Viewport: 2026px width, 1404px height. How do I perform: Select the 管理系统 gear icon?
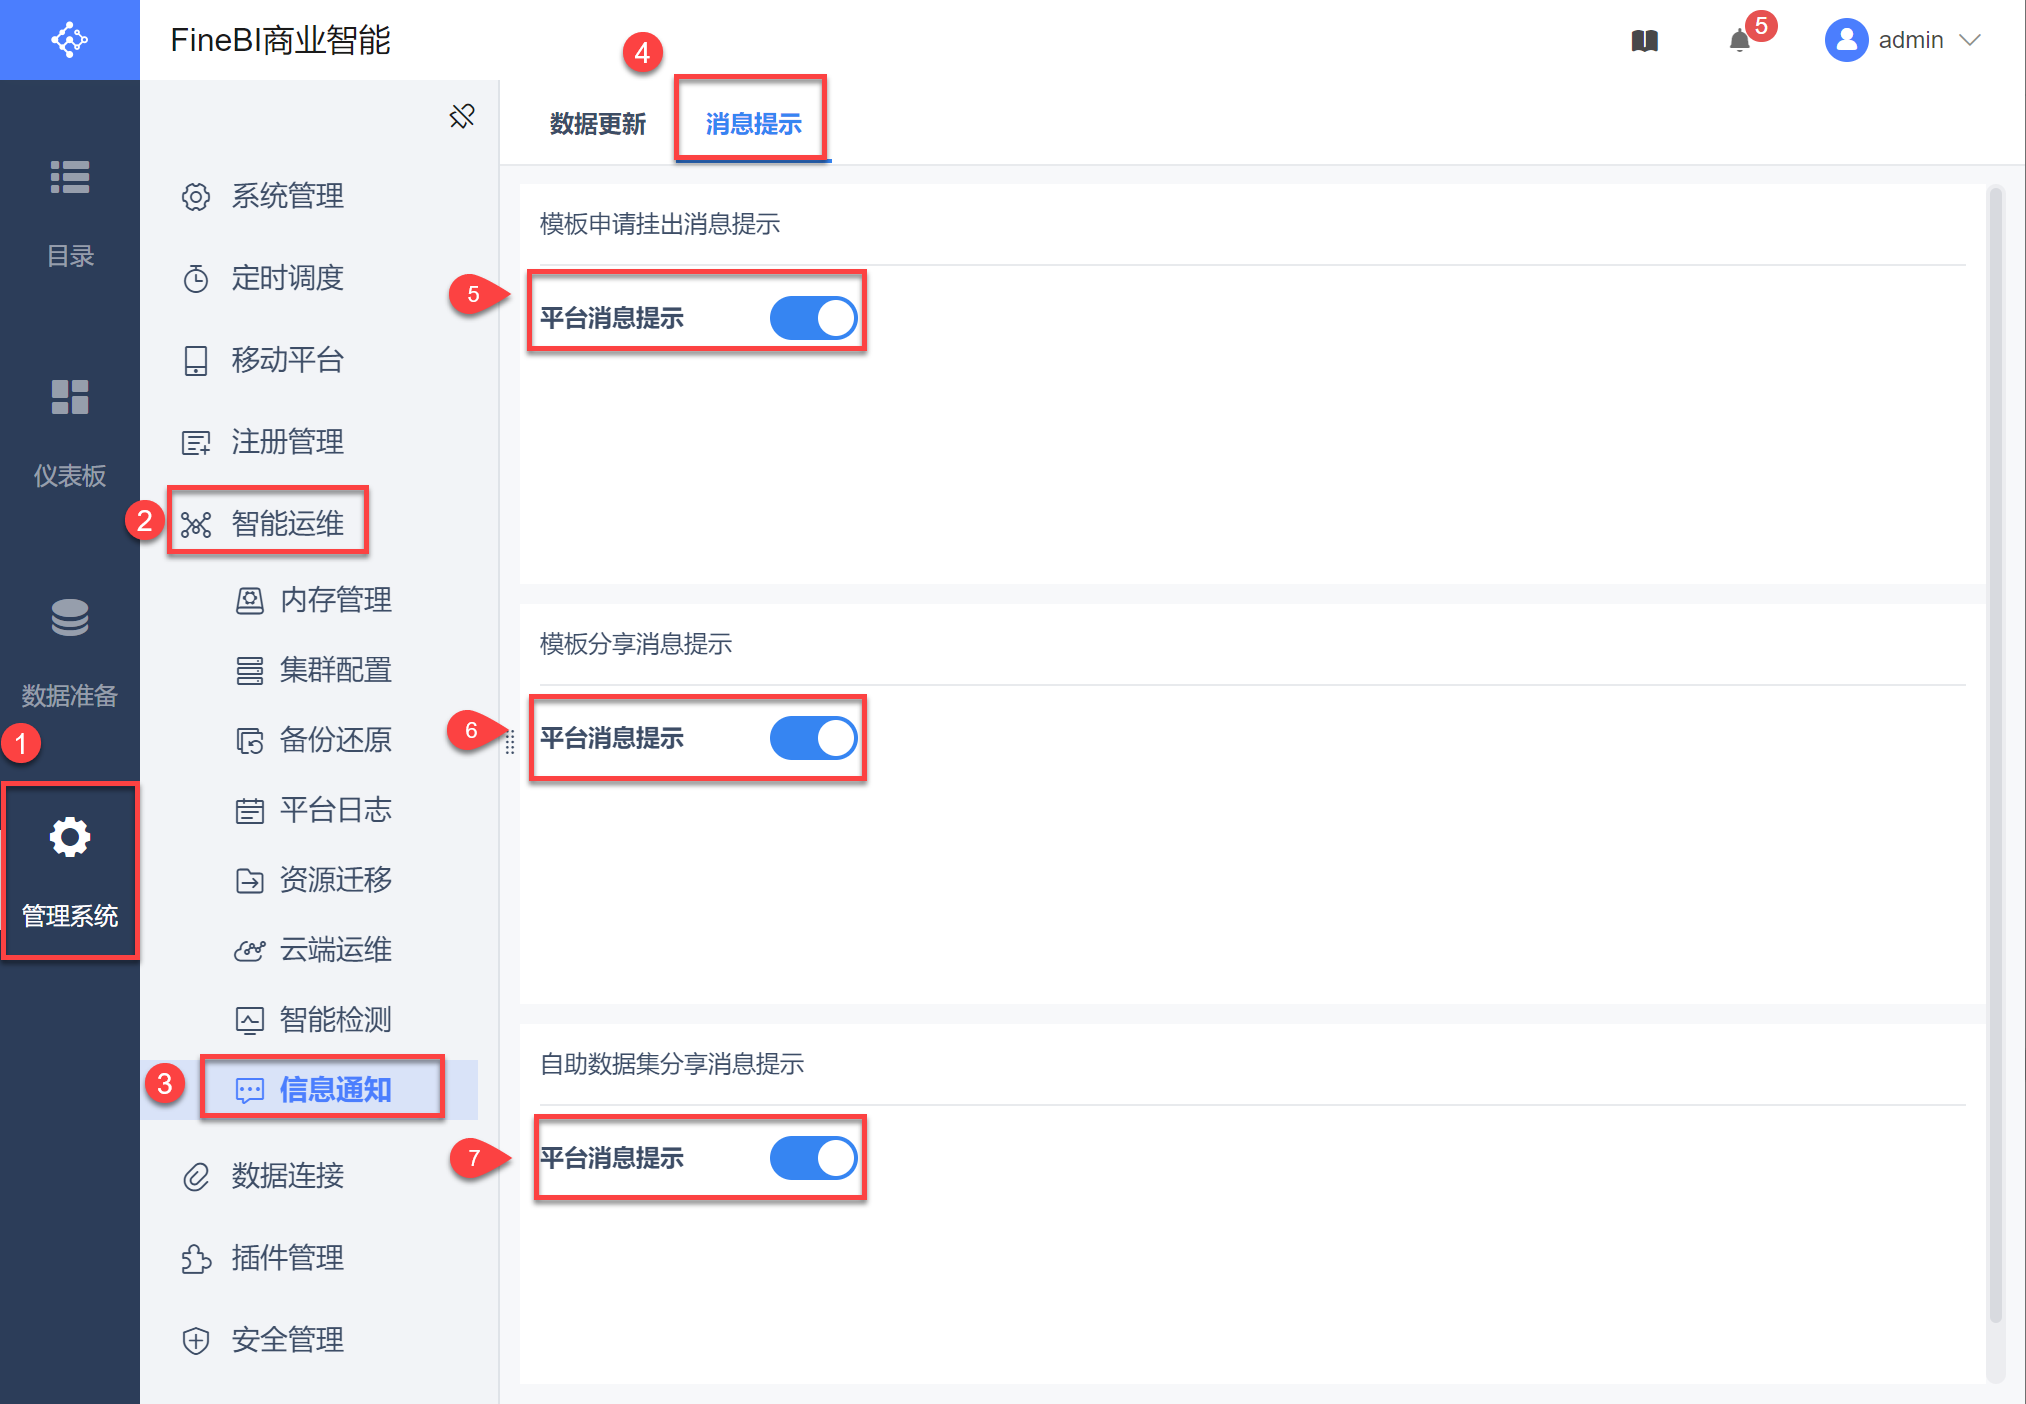coord(69,838)
